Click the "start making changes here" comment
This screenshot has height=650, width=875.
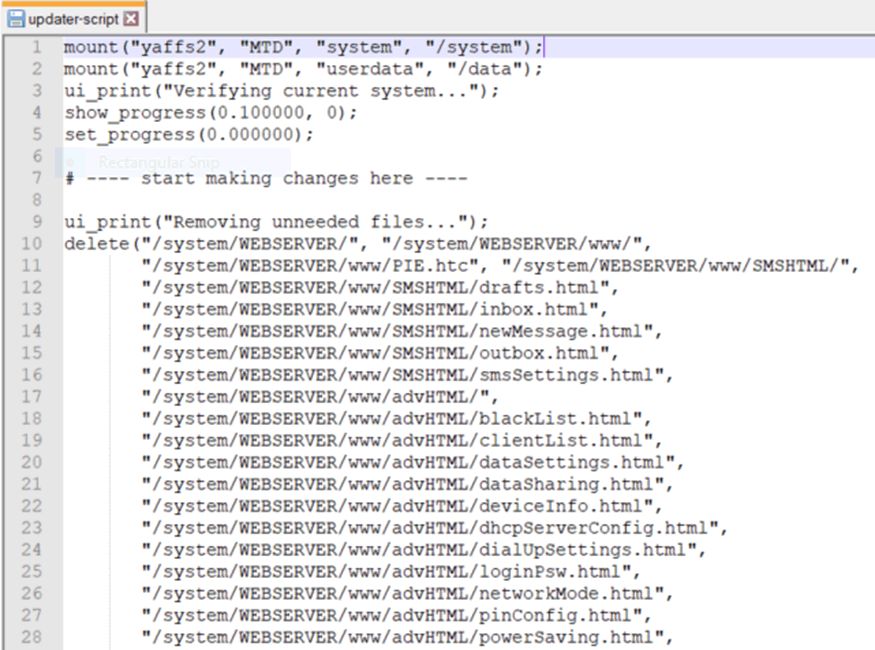(x=265, y=178)
